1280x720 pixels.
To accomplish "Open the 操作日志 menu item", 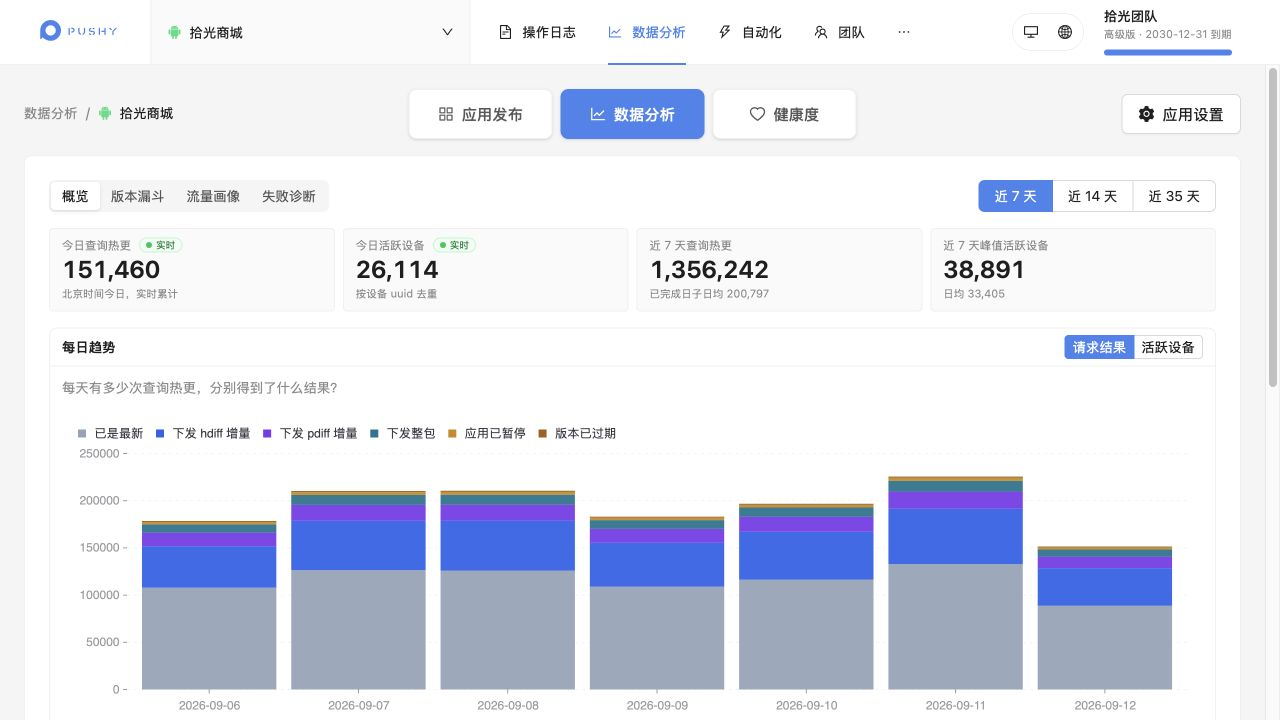I will (537, 32).
